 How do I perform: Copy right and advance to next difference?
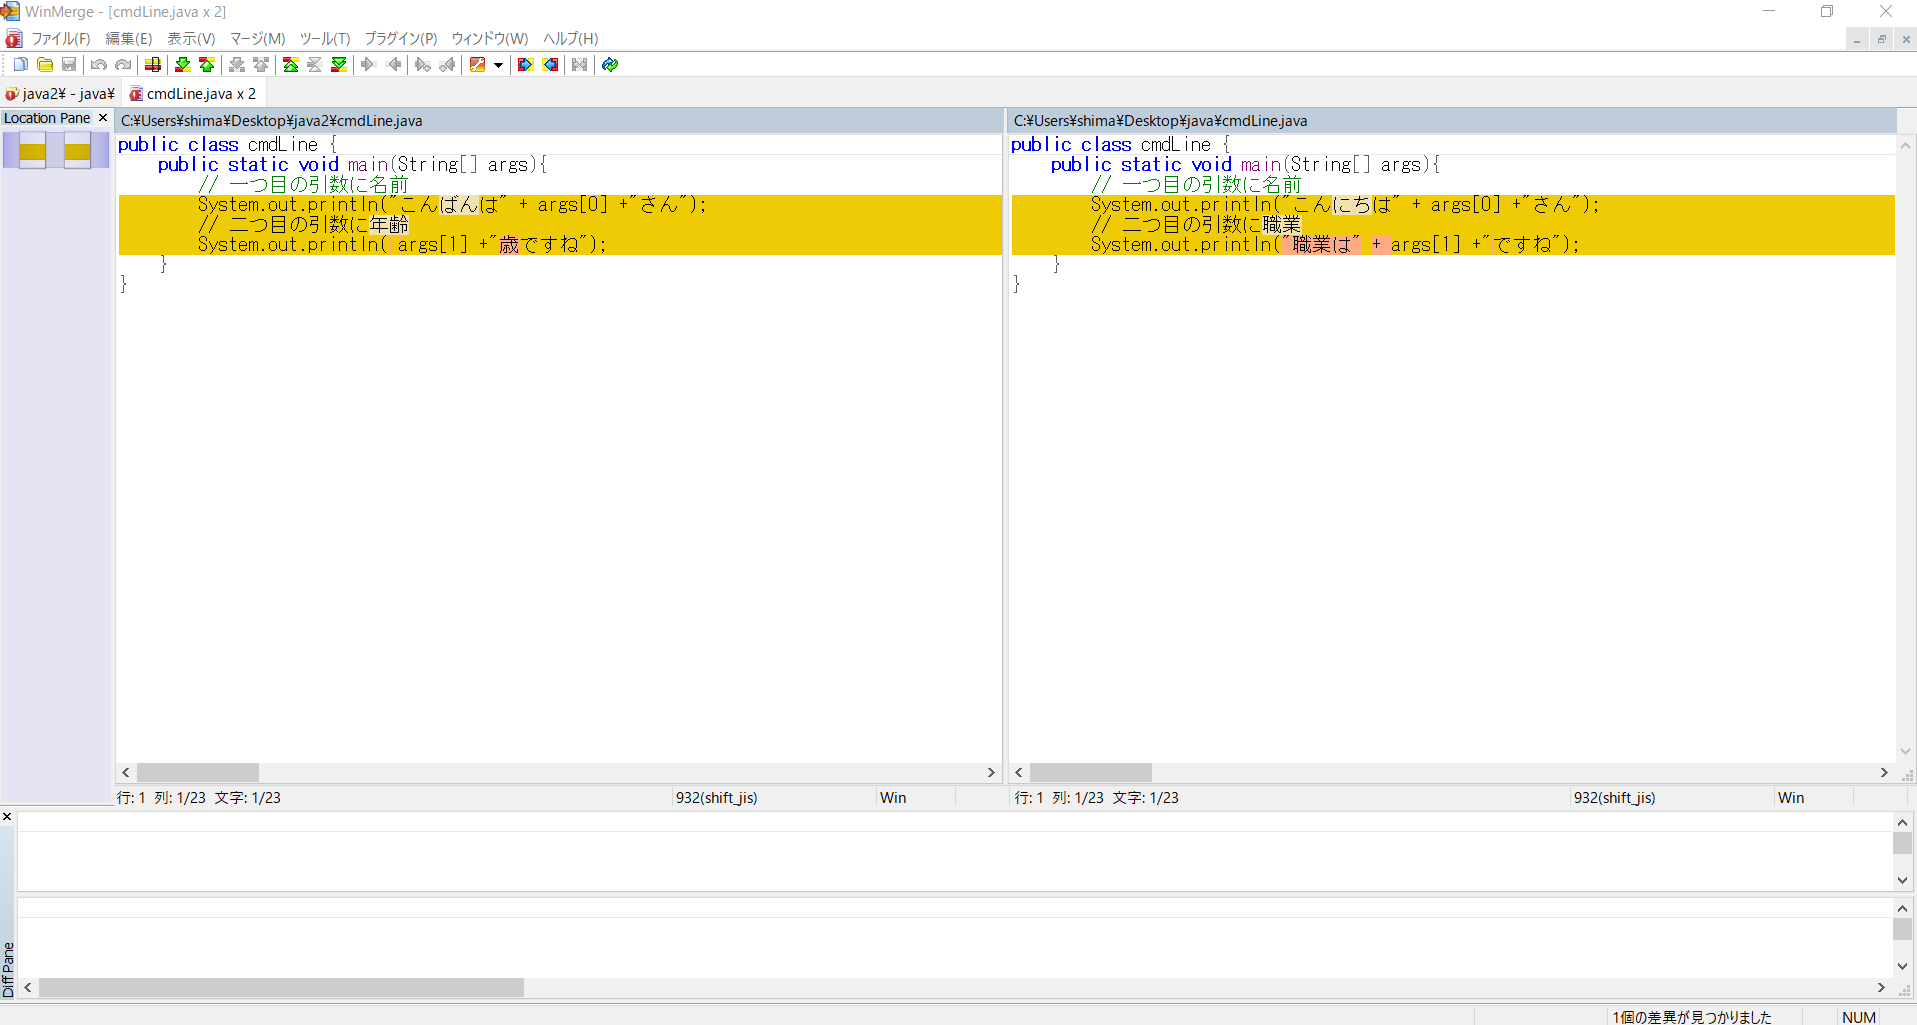[423, 65]
